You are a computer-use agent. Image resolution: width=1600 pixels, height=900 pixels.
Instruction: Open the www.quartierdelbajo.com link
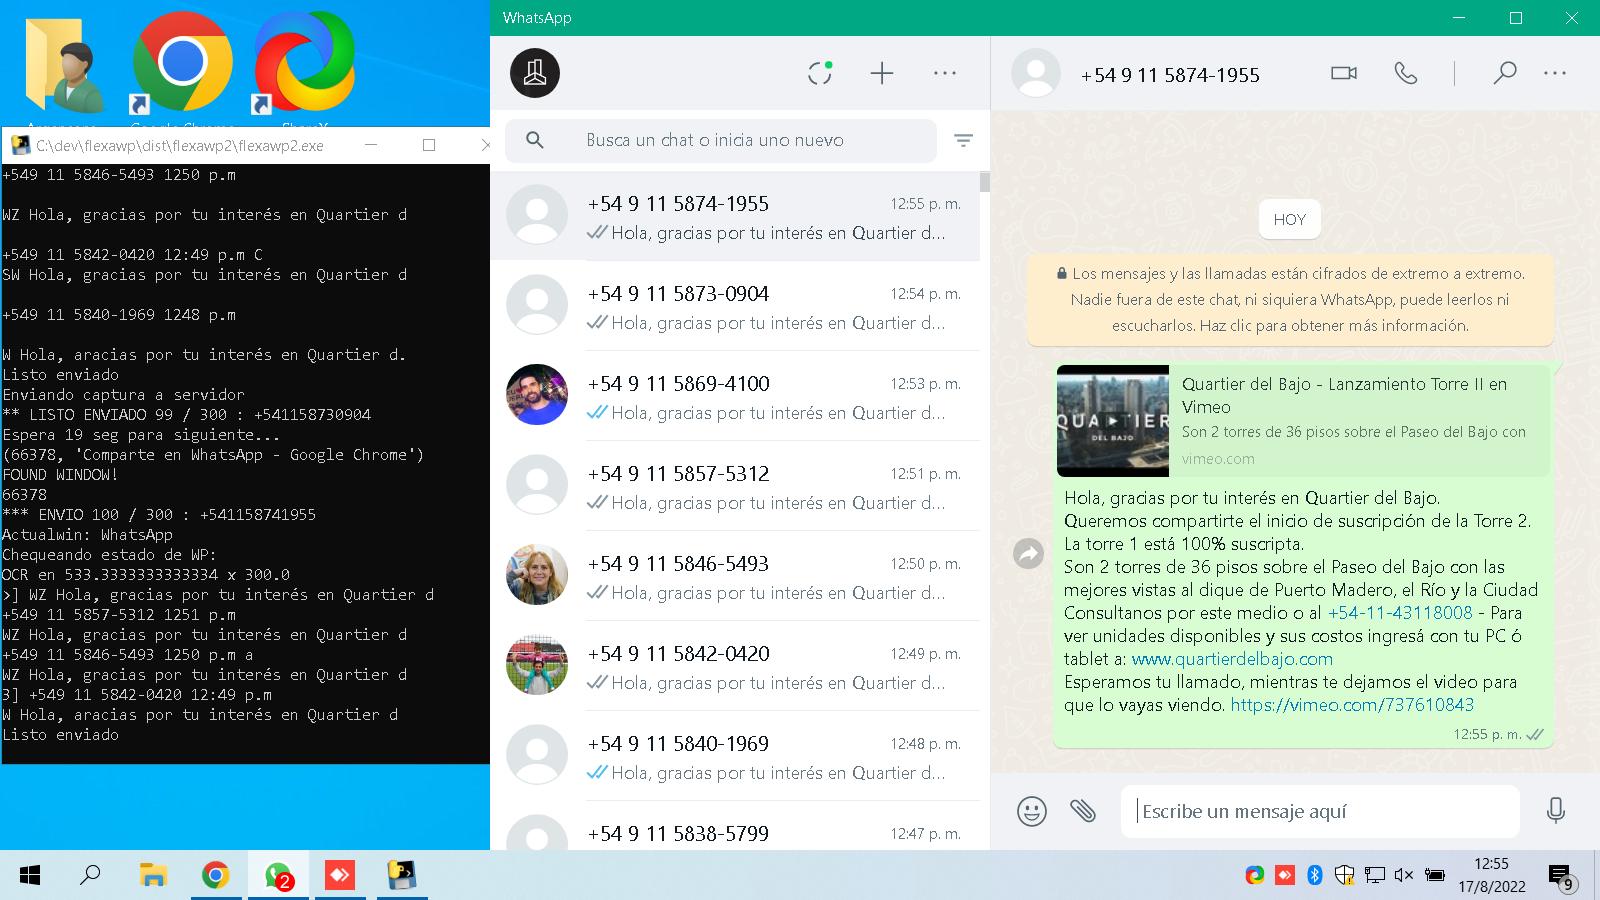(x=1232, y=659)
